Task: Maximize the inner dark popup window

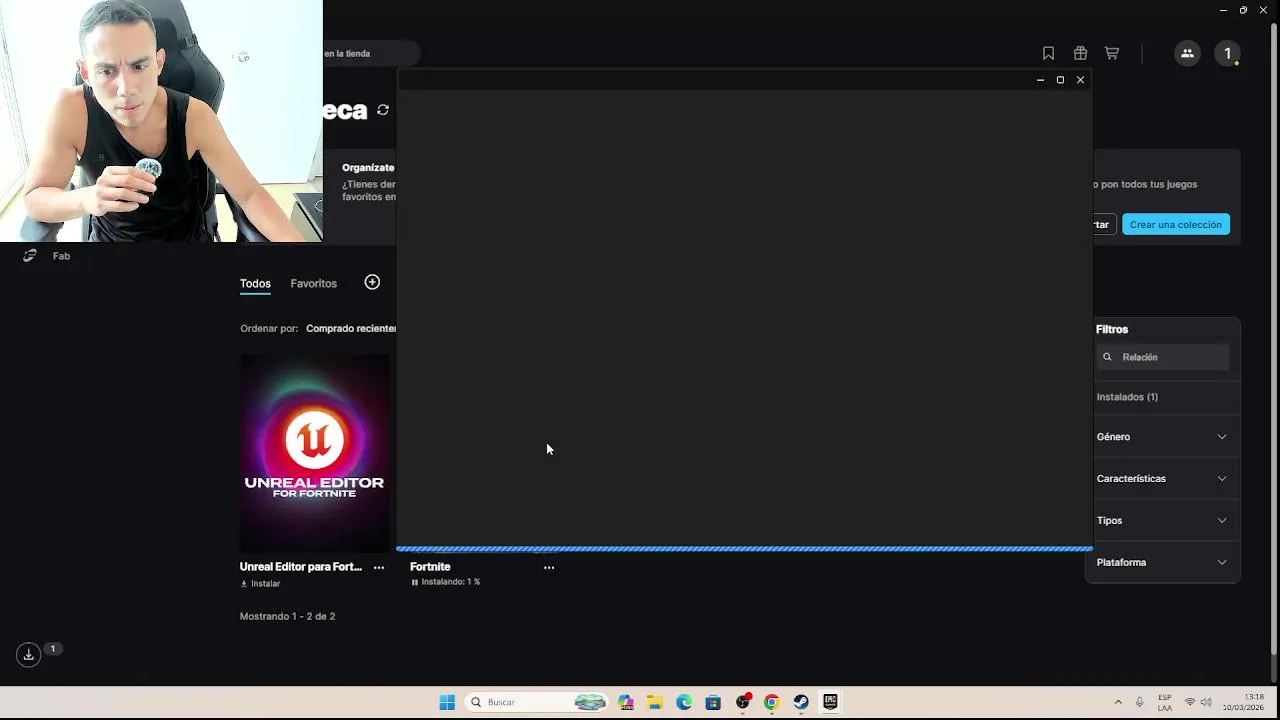Action: (1060, 80)
